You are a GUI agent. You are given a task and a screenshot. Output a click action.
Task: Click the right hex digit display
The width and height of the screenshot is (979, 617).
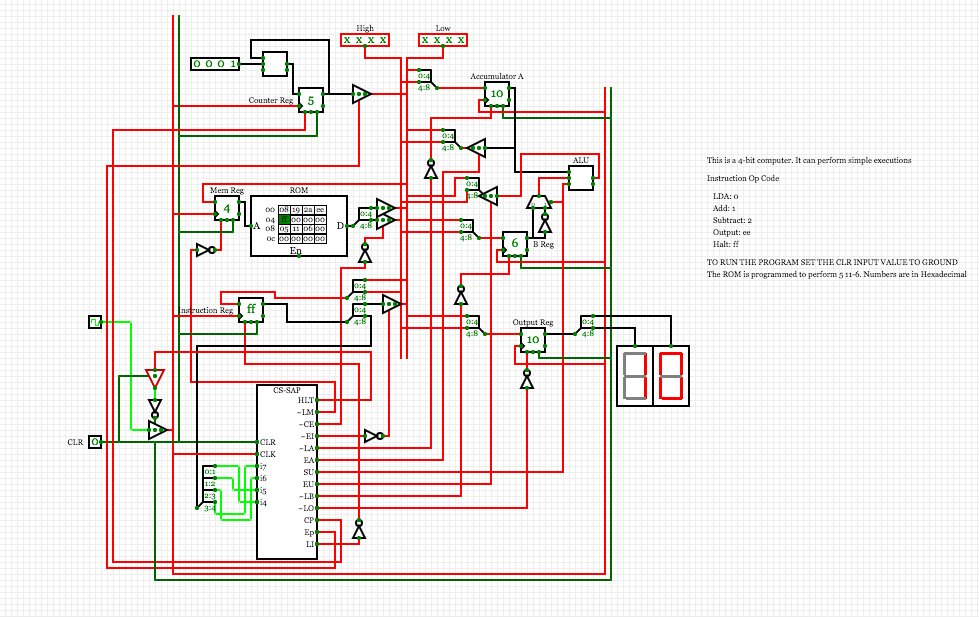point(671,376)
